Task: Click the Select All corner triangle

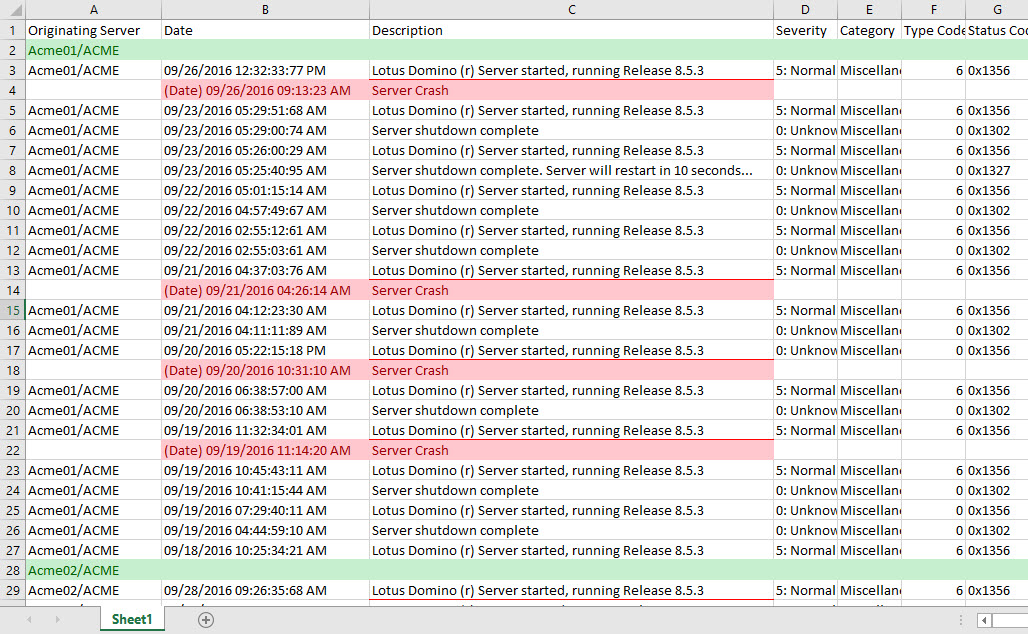Action: coord(15,10)
